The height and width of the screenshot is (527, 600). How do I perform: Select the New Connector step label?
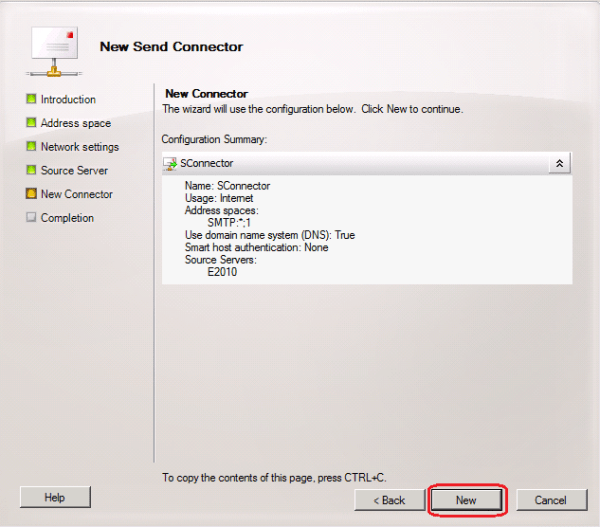pos(77,194)
